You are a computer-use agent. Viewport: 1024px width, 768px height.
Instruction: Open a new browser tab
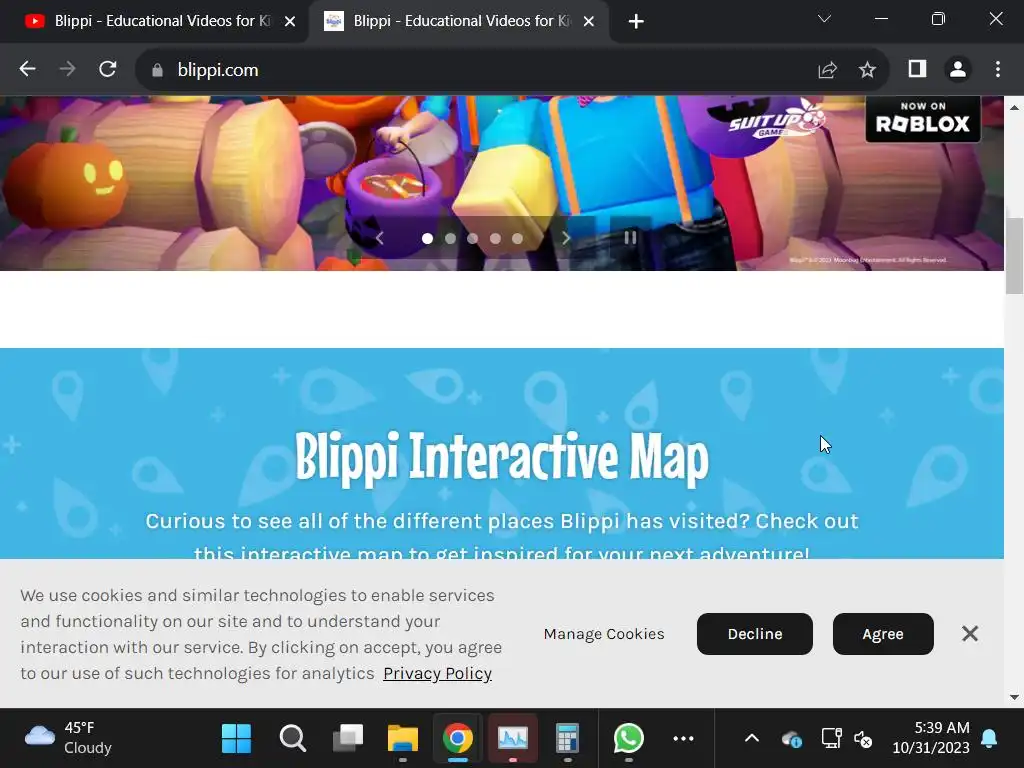pos(636,22)
